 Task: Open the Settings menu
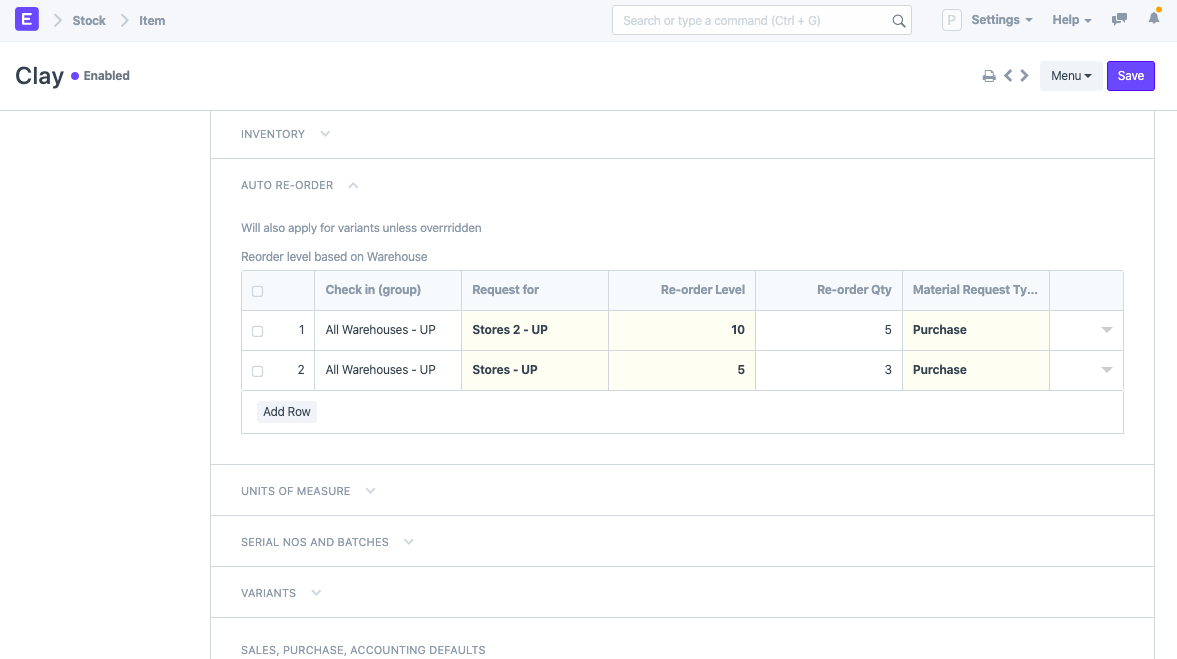[x=1001, y=20]
